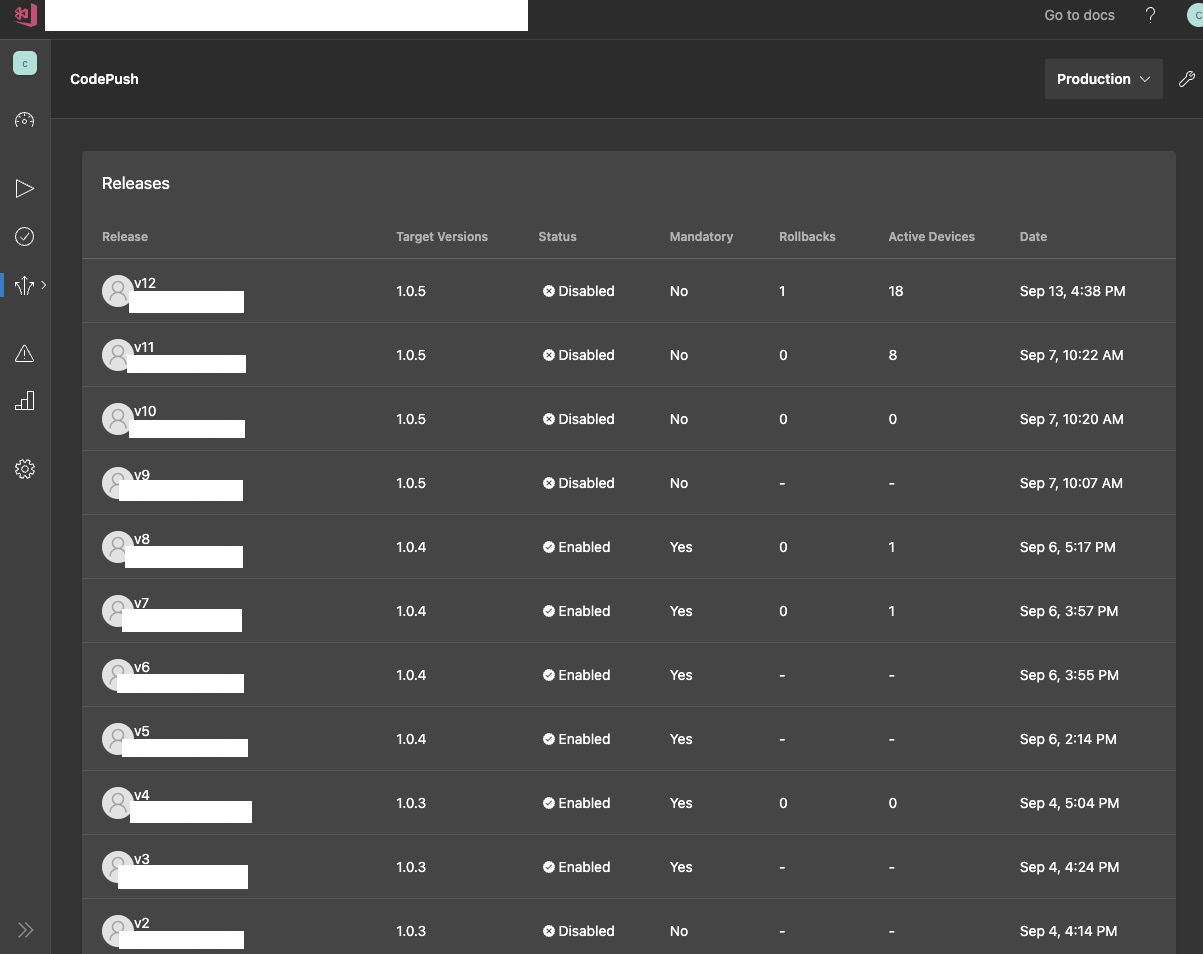Click the Active Devices column header
The image size is (1203, 954).
coord(931,237)
